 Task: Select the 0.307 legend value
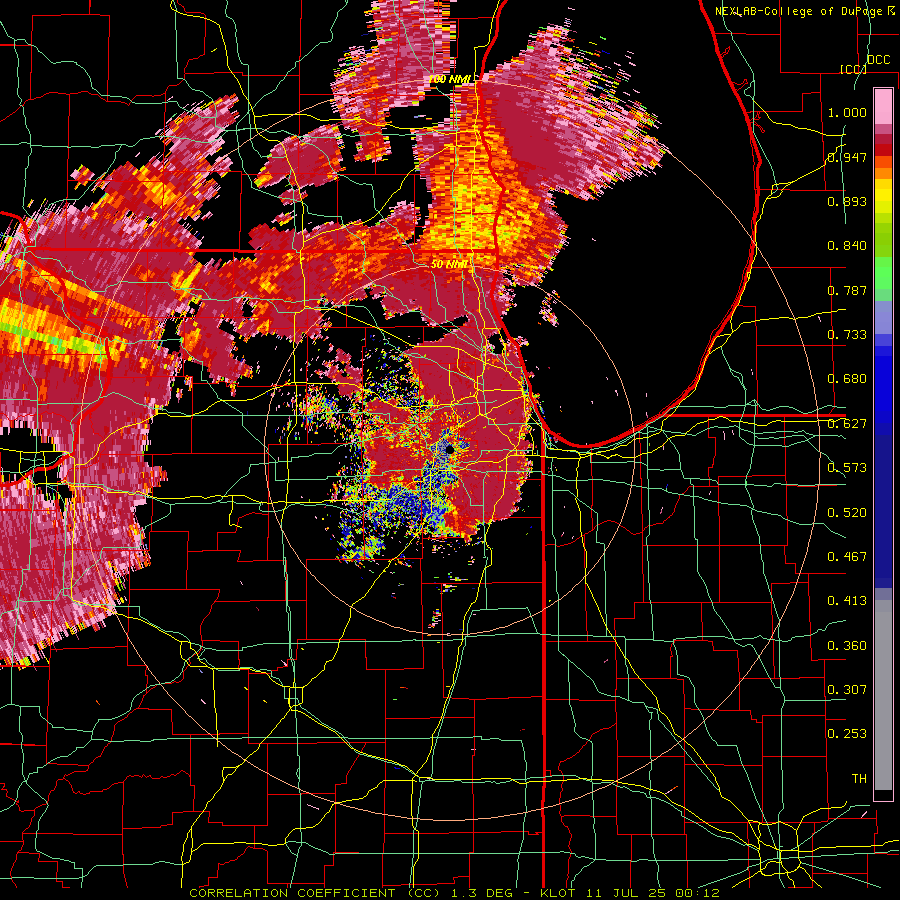[847, 690]
